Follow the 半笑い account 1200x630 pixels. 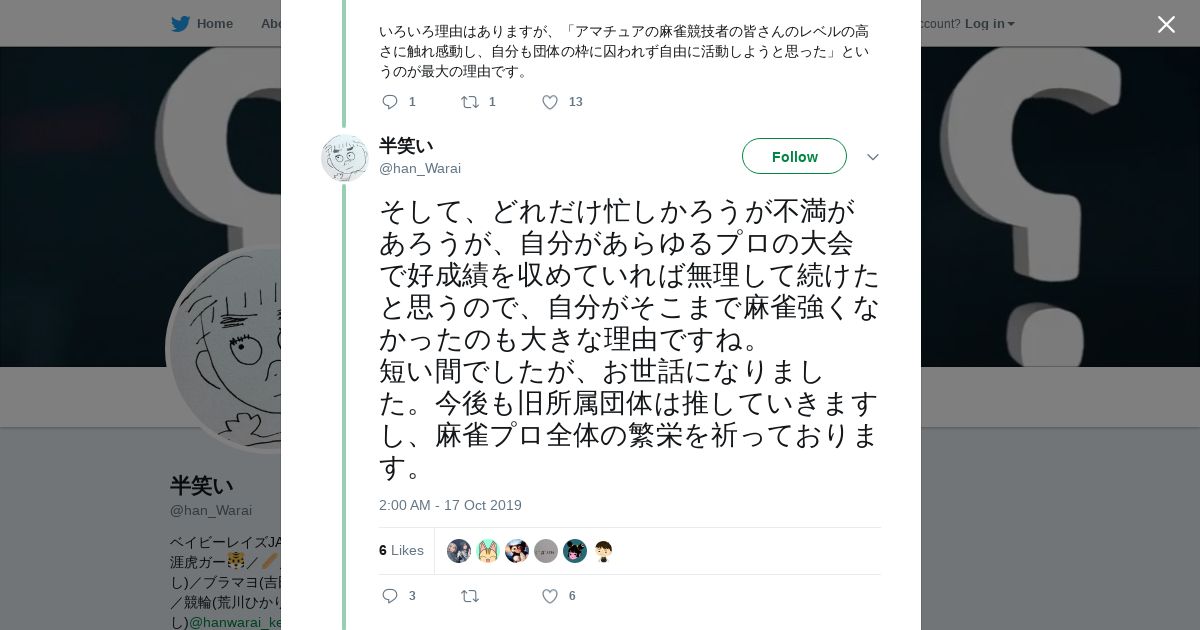[794, 157]
